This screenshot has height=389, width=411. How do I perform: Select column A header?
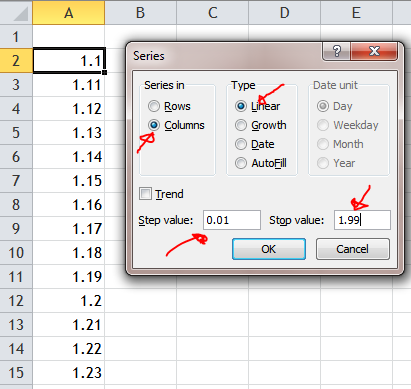point(69,13)
